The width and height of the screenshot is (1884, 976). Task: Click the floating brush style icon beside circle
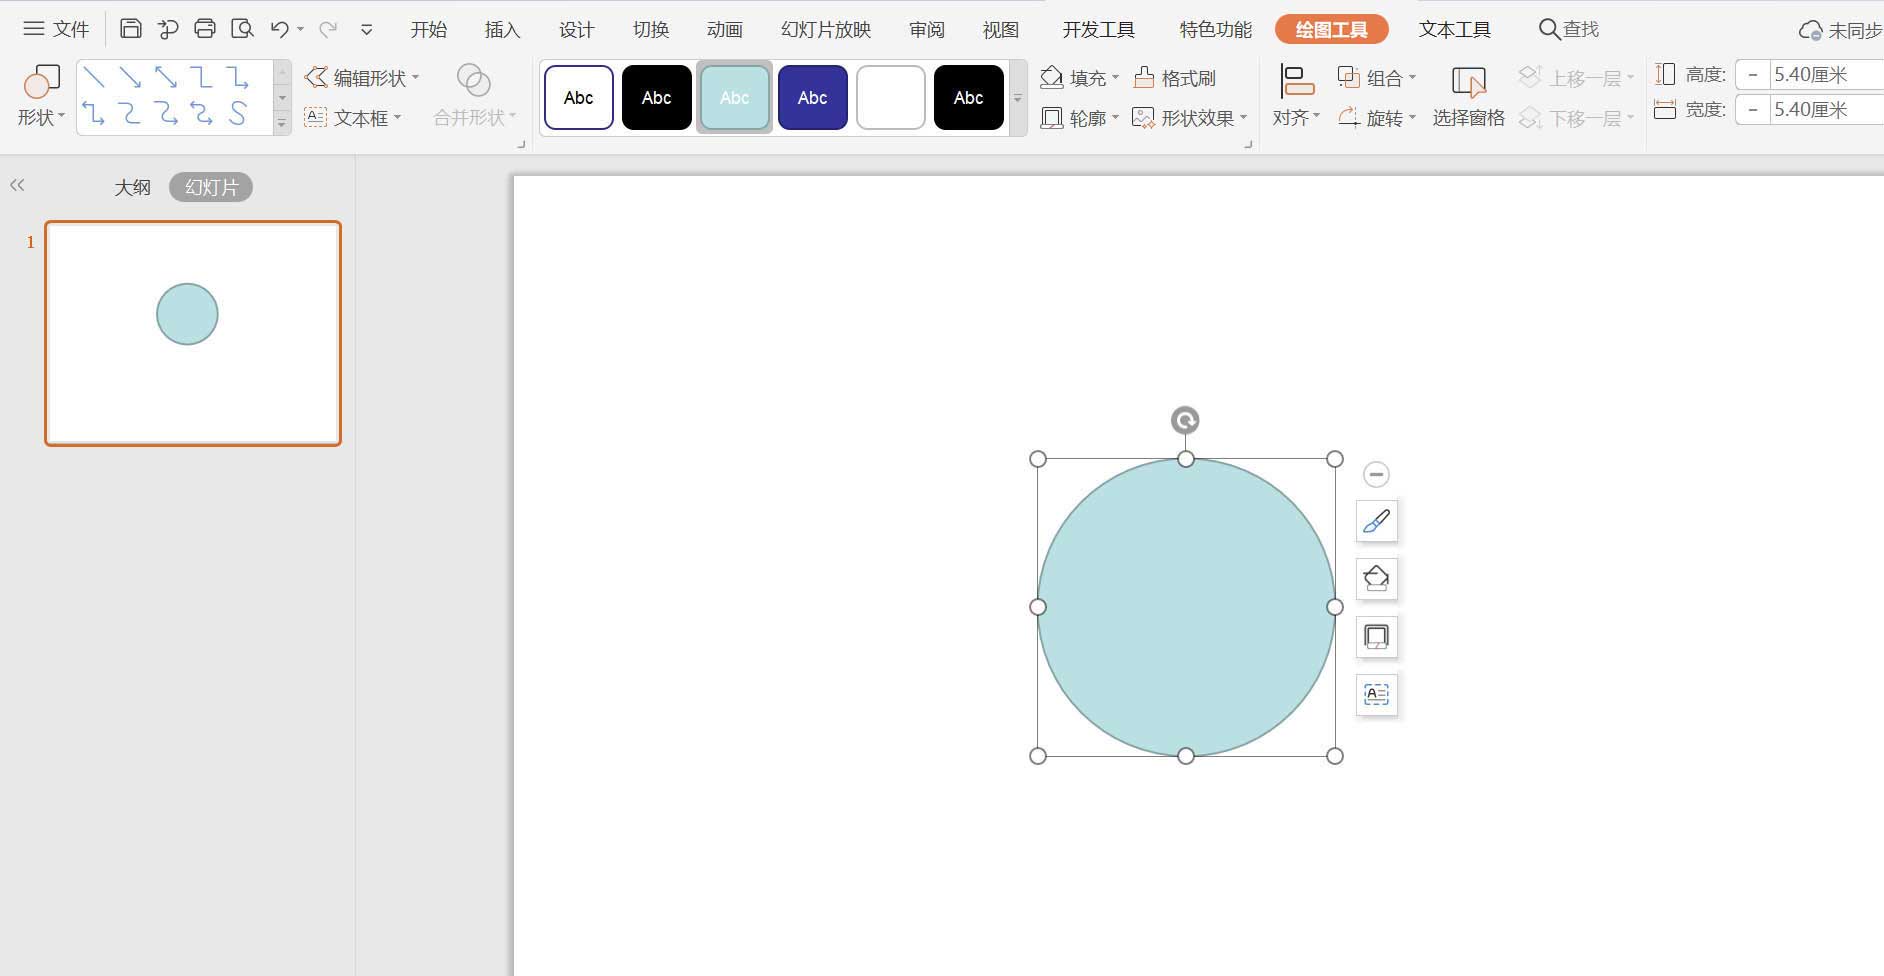click(1376, 521)
